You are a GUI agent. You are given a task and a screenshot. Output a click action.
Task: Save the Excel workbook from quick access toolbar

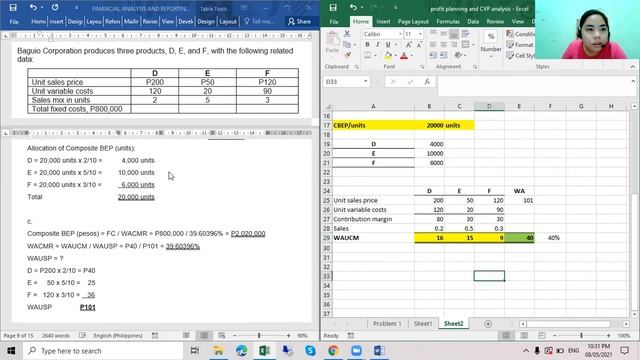coord(333,7)
